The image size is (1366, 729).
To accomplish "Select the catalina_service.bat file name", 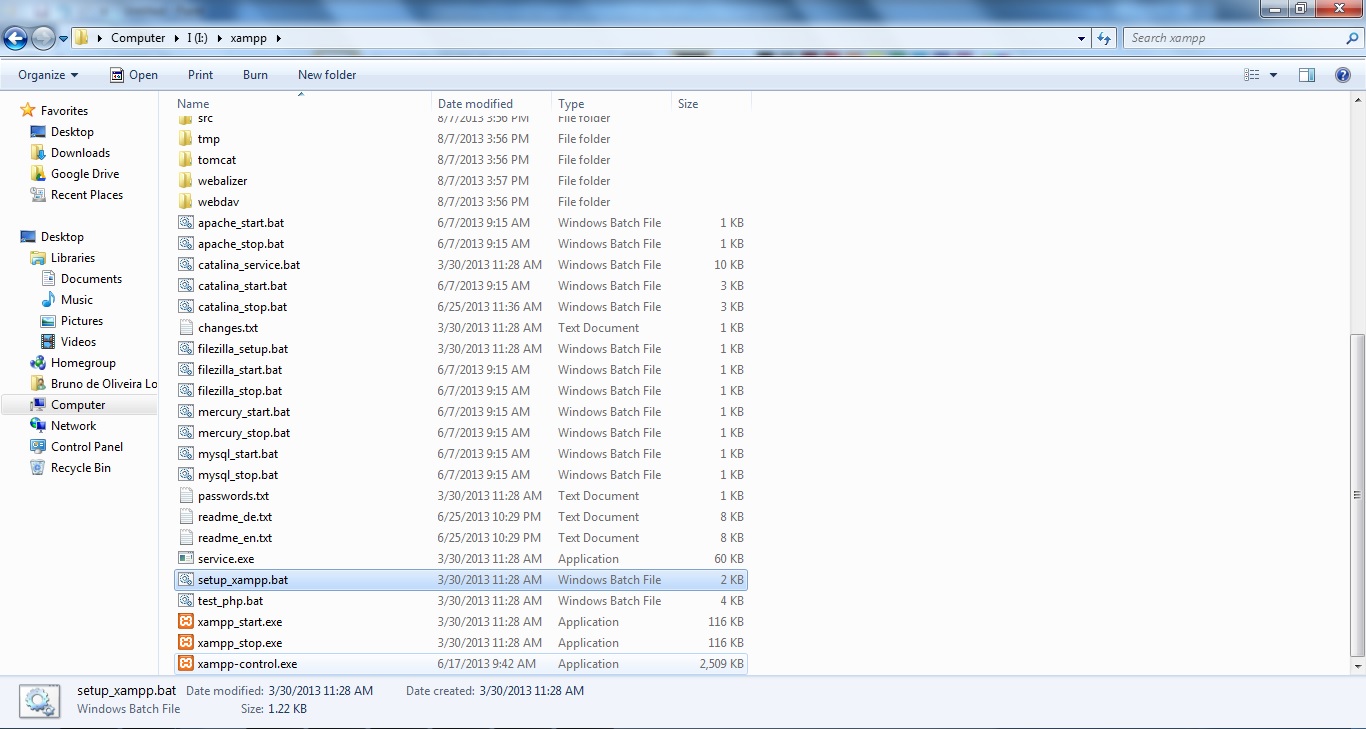I will (249, 265).
